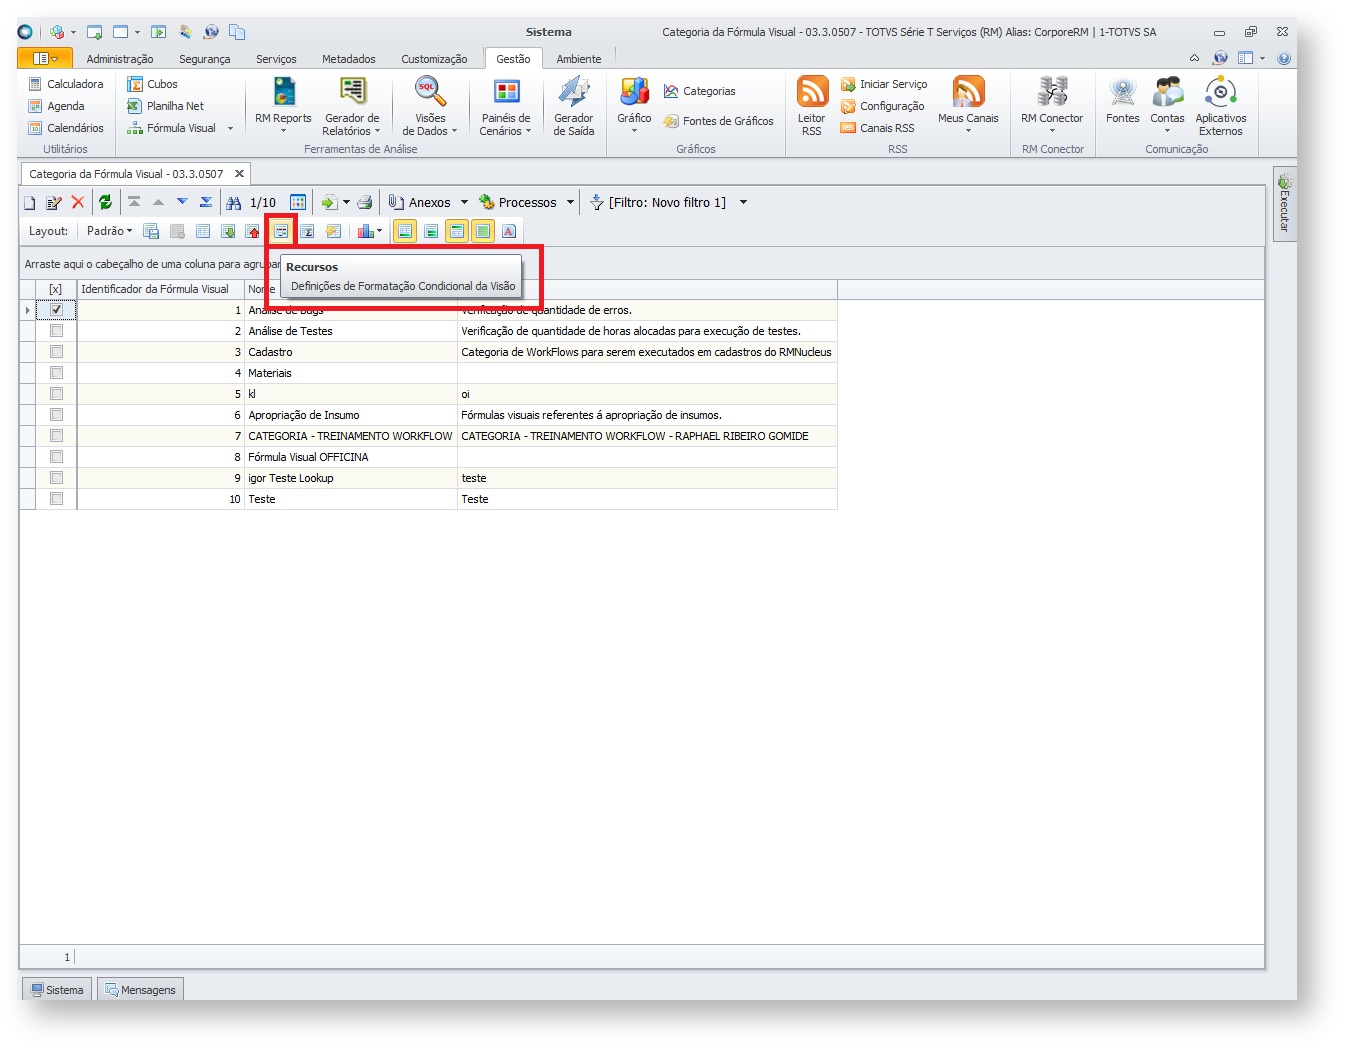Open the Gerador de Saída tool

click(574, 106)
